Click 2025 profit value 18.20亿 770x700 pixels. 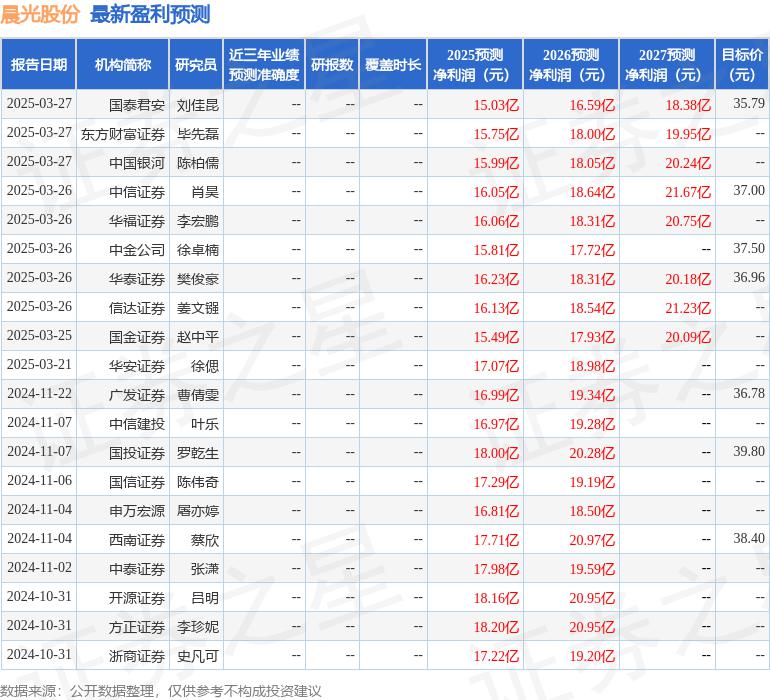[x=496, y=627]
